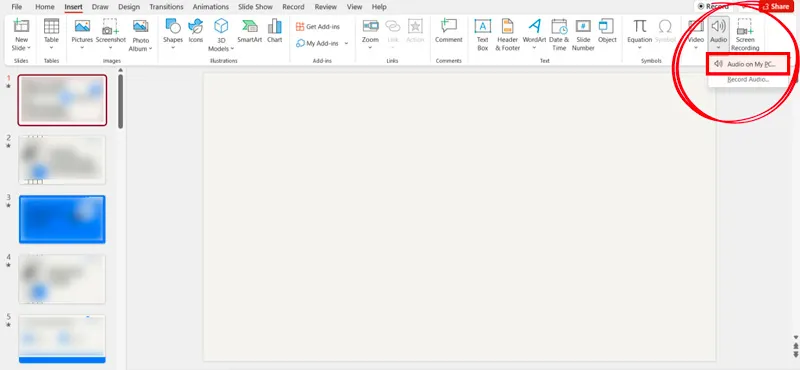Click the empty slide canvas
Image resolution: width=800 pixels, height=370 pixels.
click(459, 217)
